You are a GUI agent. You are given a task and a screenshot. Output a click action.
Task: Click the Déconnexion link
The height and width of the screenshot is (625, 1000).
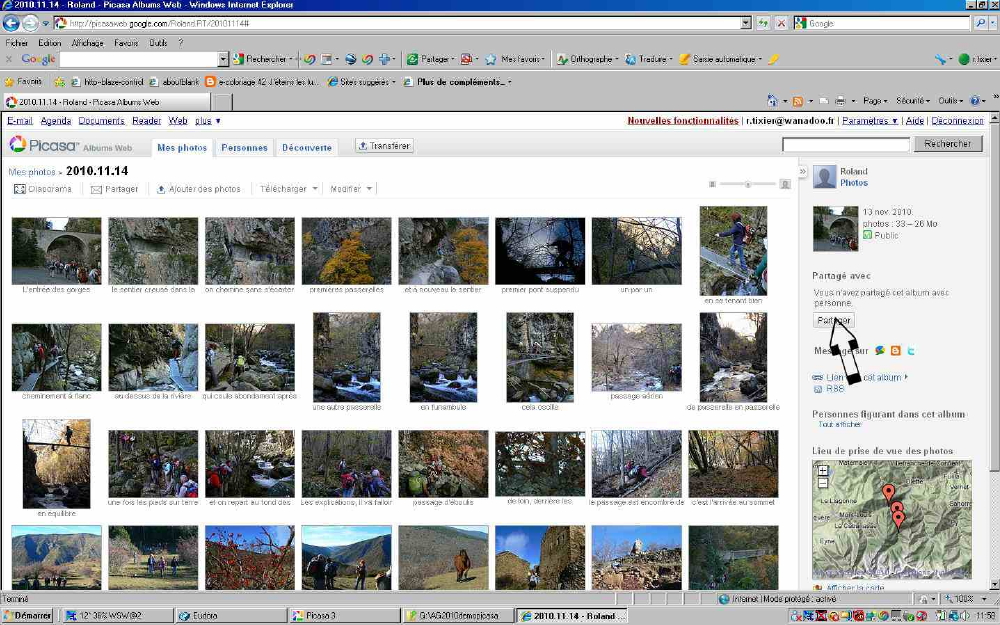tap(957, 121)
